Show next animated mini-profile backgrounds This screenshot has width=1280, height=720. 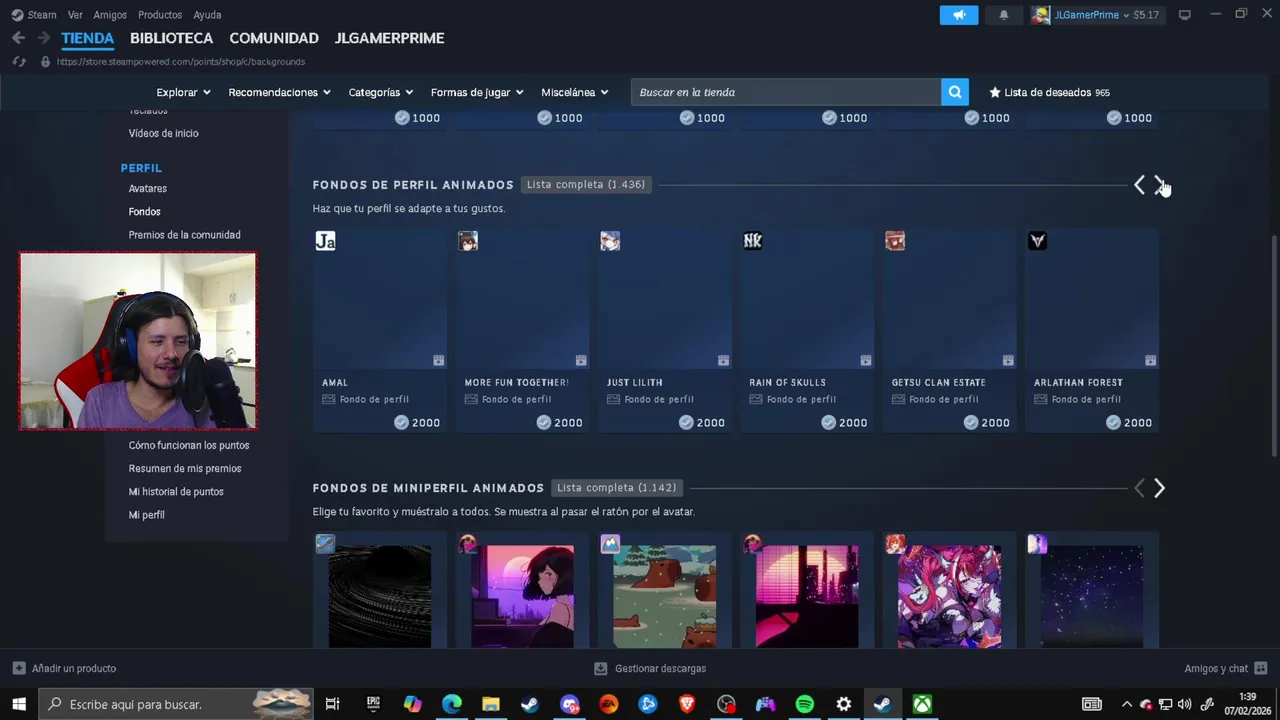pos(1160,488)
